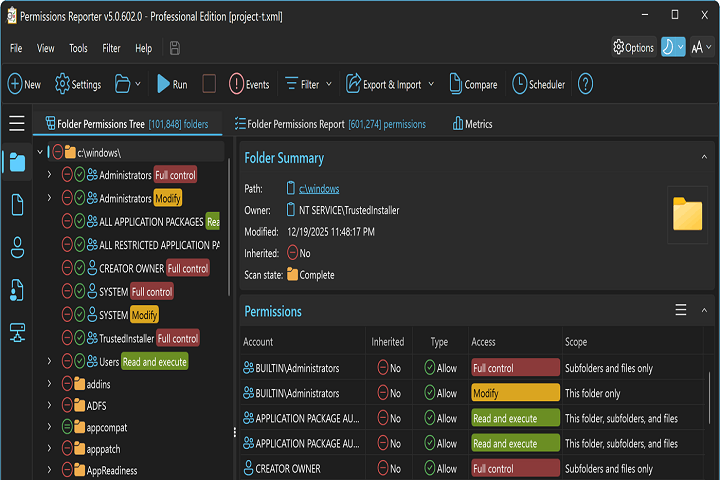This screenshot has width=720, height=480.
Task: Select the files view sidebar icon
Action: (17, 204)
